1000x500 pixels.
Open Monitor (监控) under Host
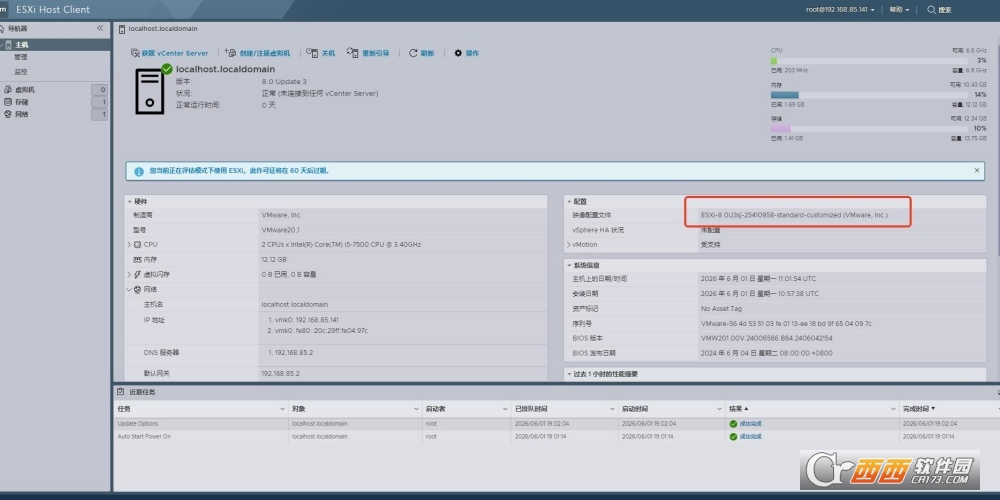21,71
